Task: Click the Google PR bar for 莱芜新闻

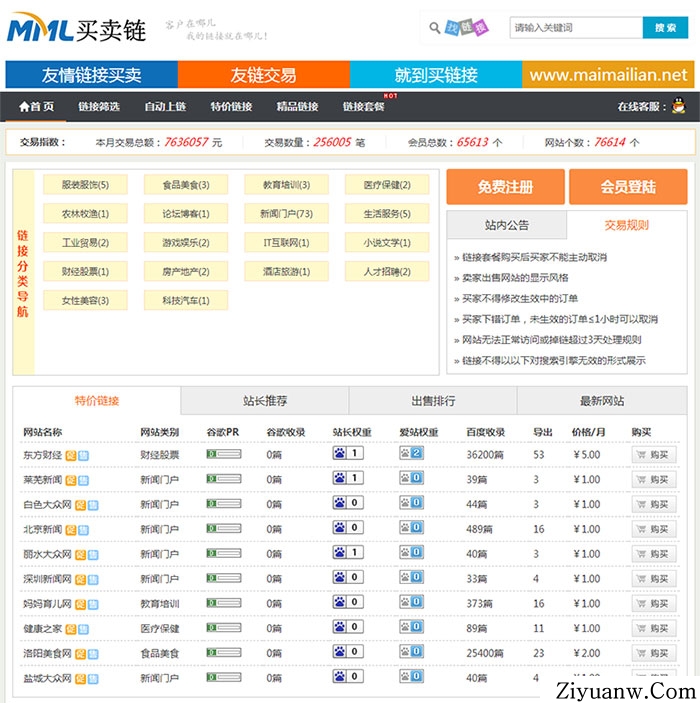Action: click(x=223, y=479)
